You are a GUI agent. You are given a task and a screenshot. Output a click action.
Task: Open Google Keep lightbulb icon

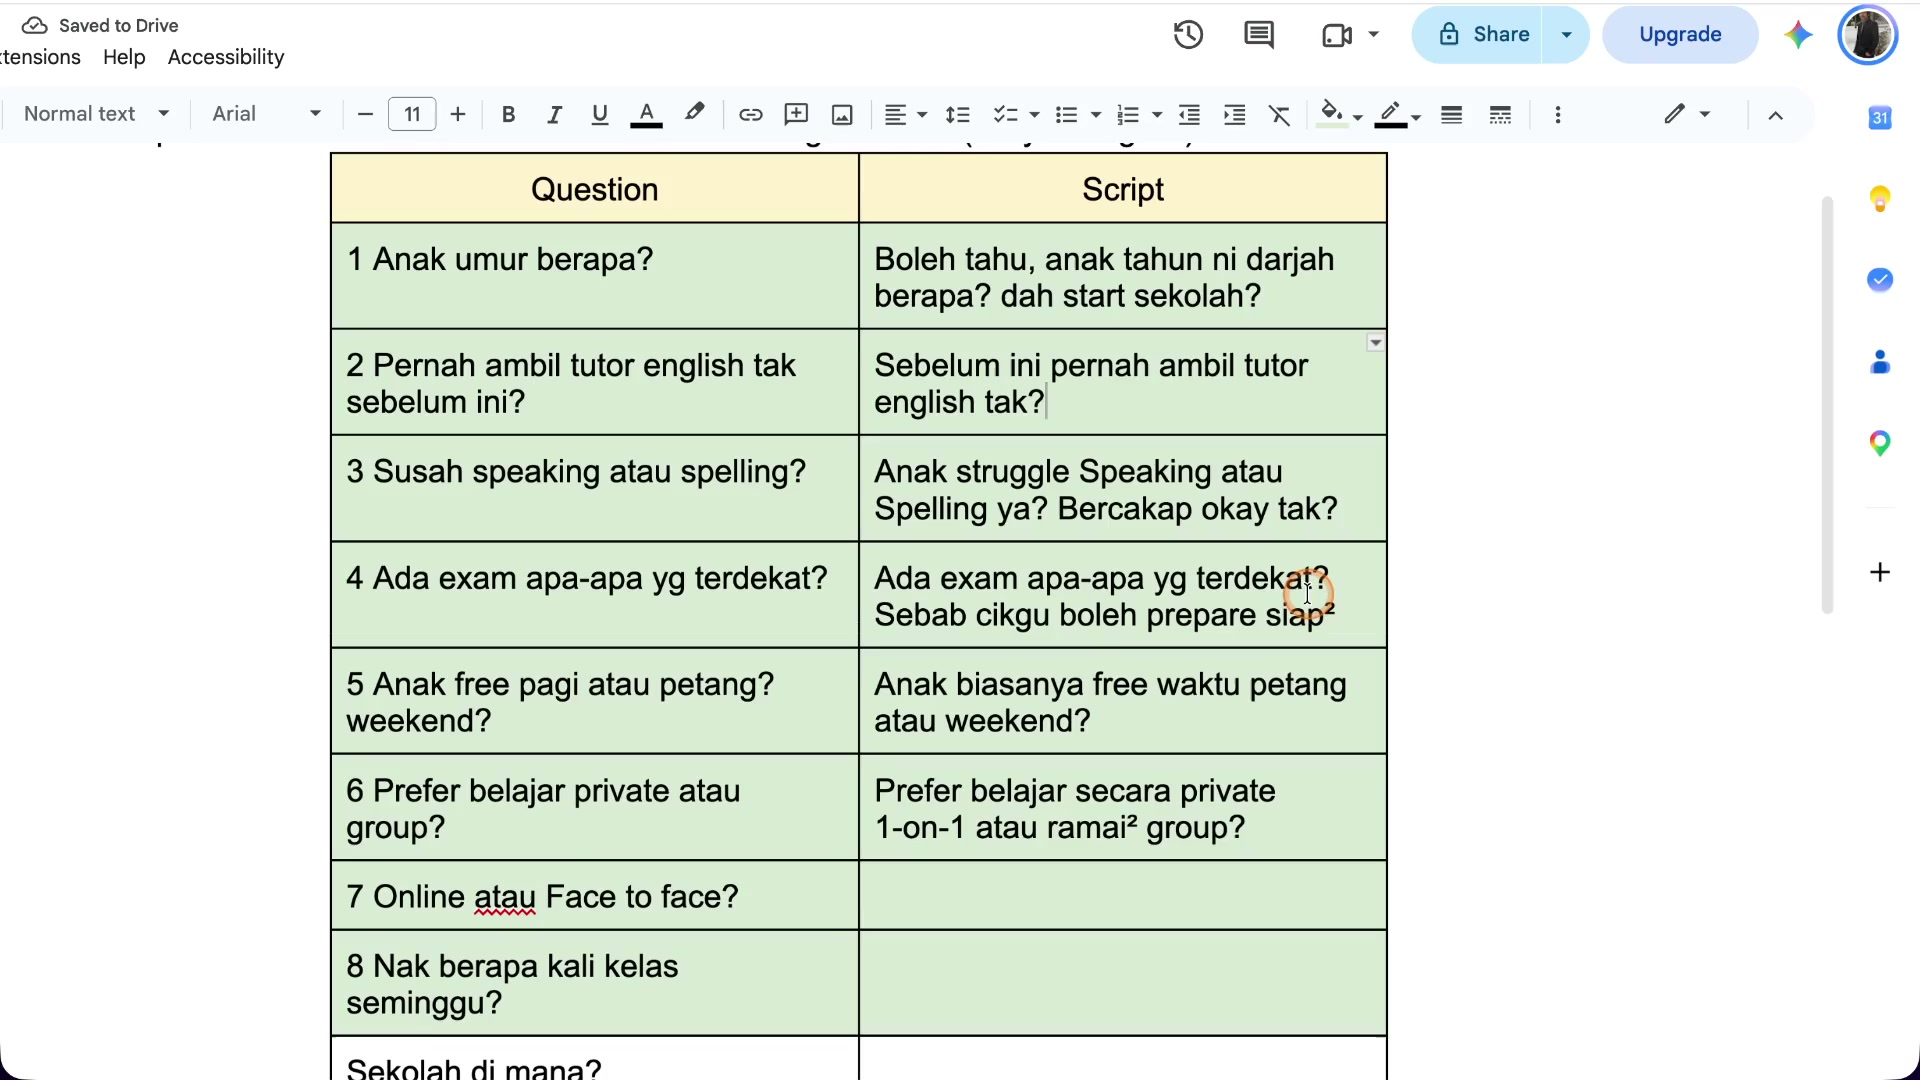coord(1880,199)
